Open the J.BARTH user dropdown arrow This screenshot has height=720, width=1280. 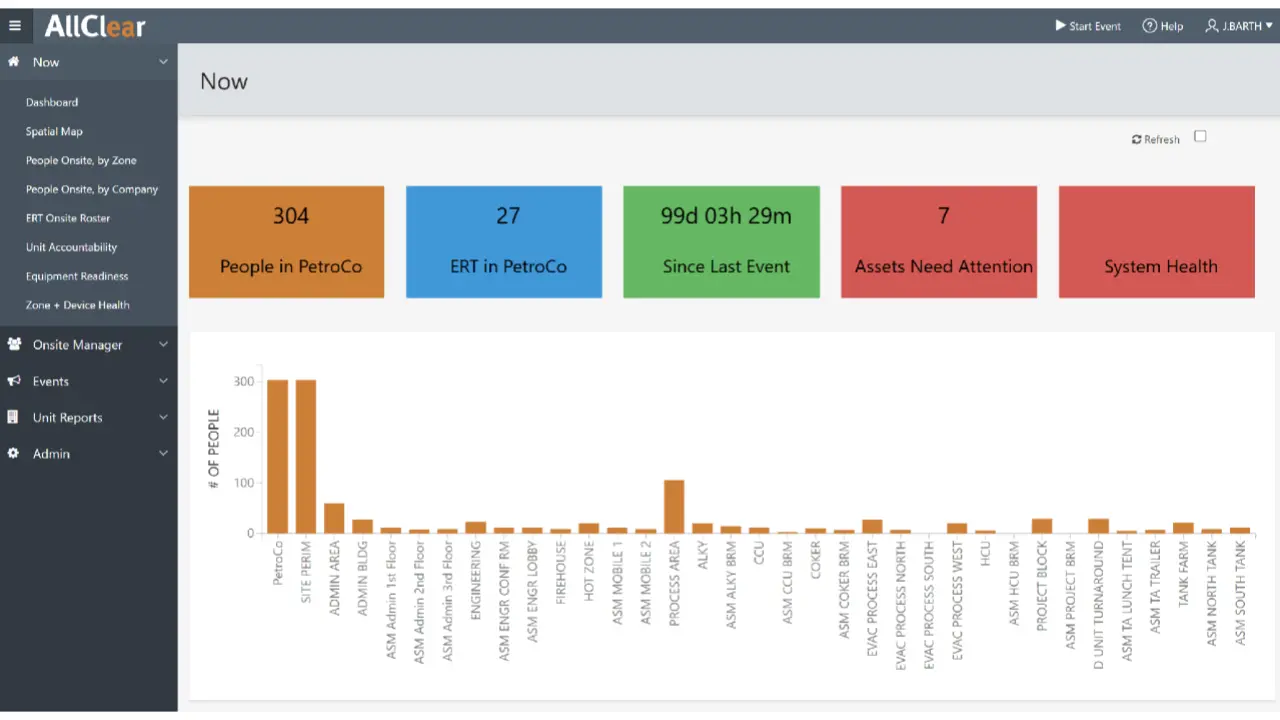1269,26
